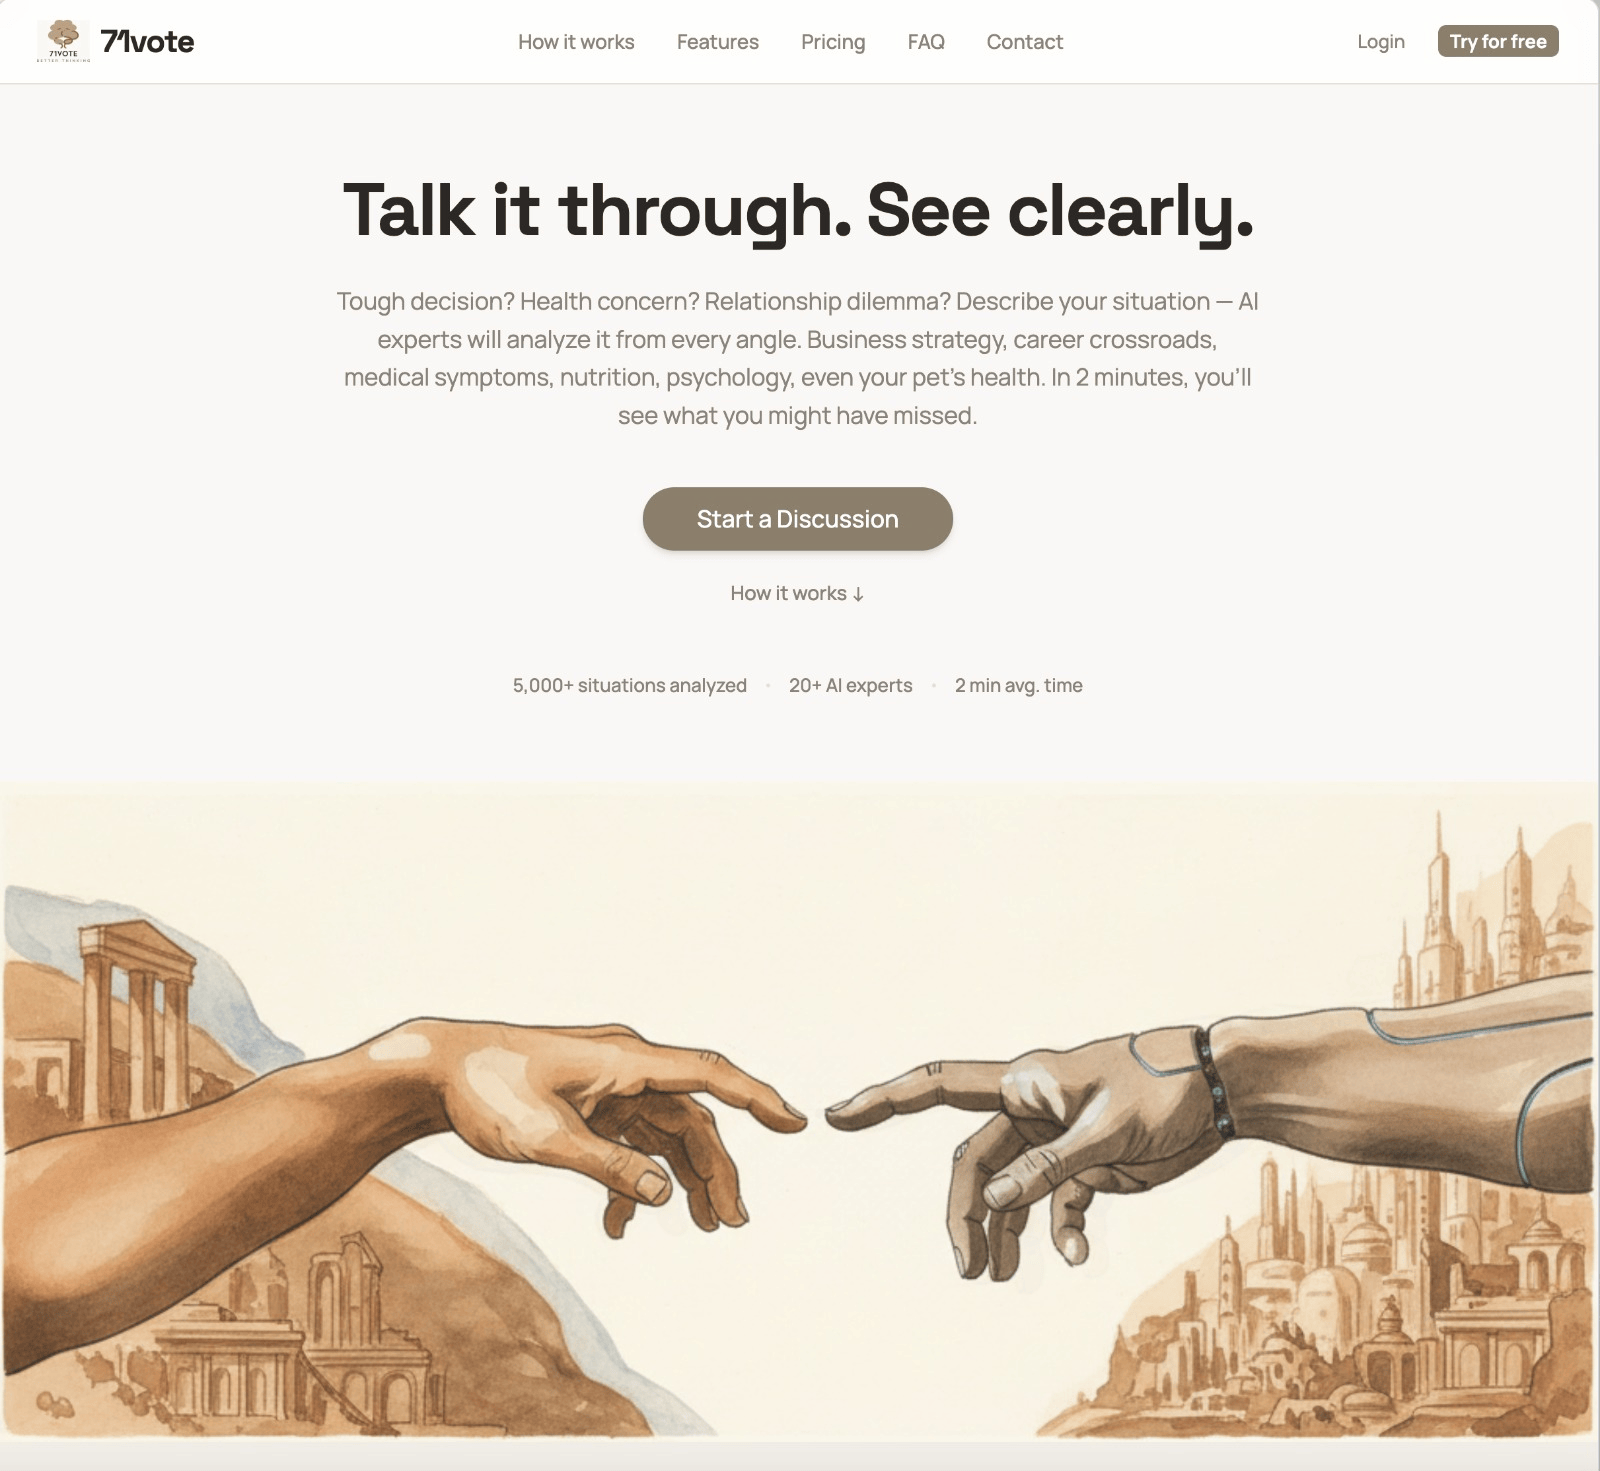1600x1471 pixels.
Task: Click the 5,000+ situations analyzed stat
Action: coord(630,685)
